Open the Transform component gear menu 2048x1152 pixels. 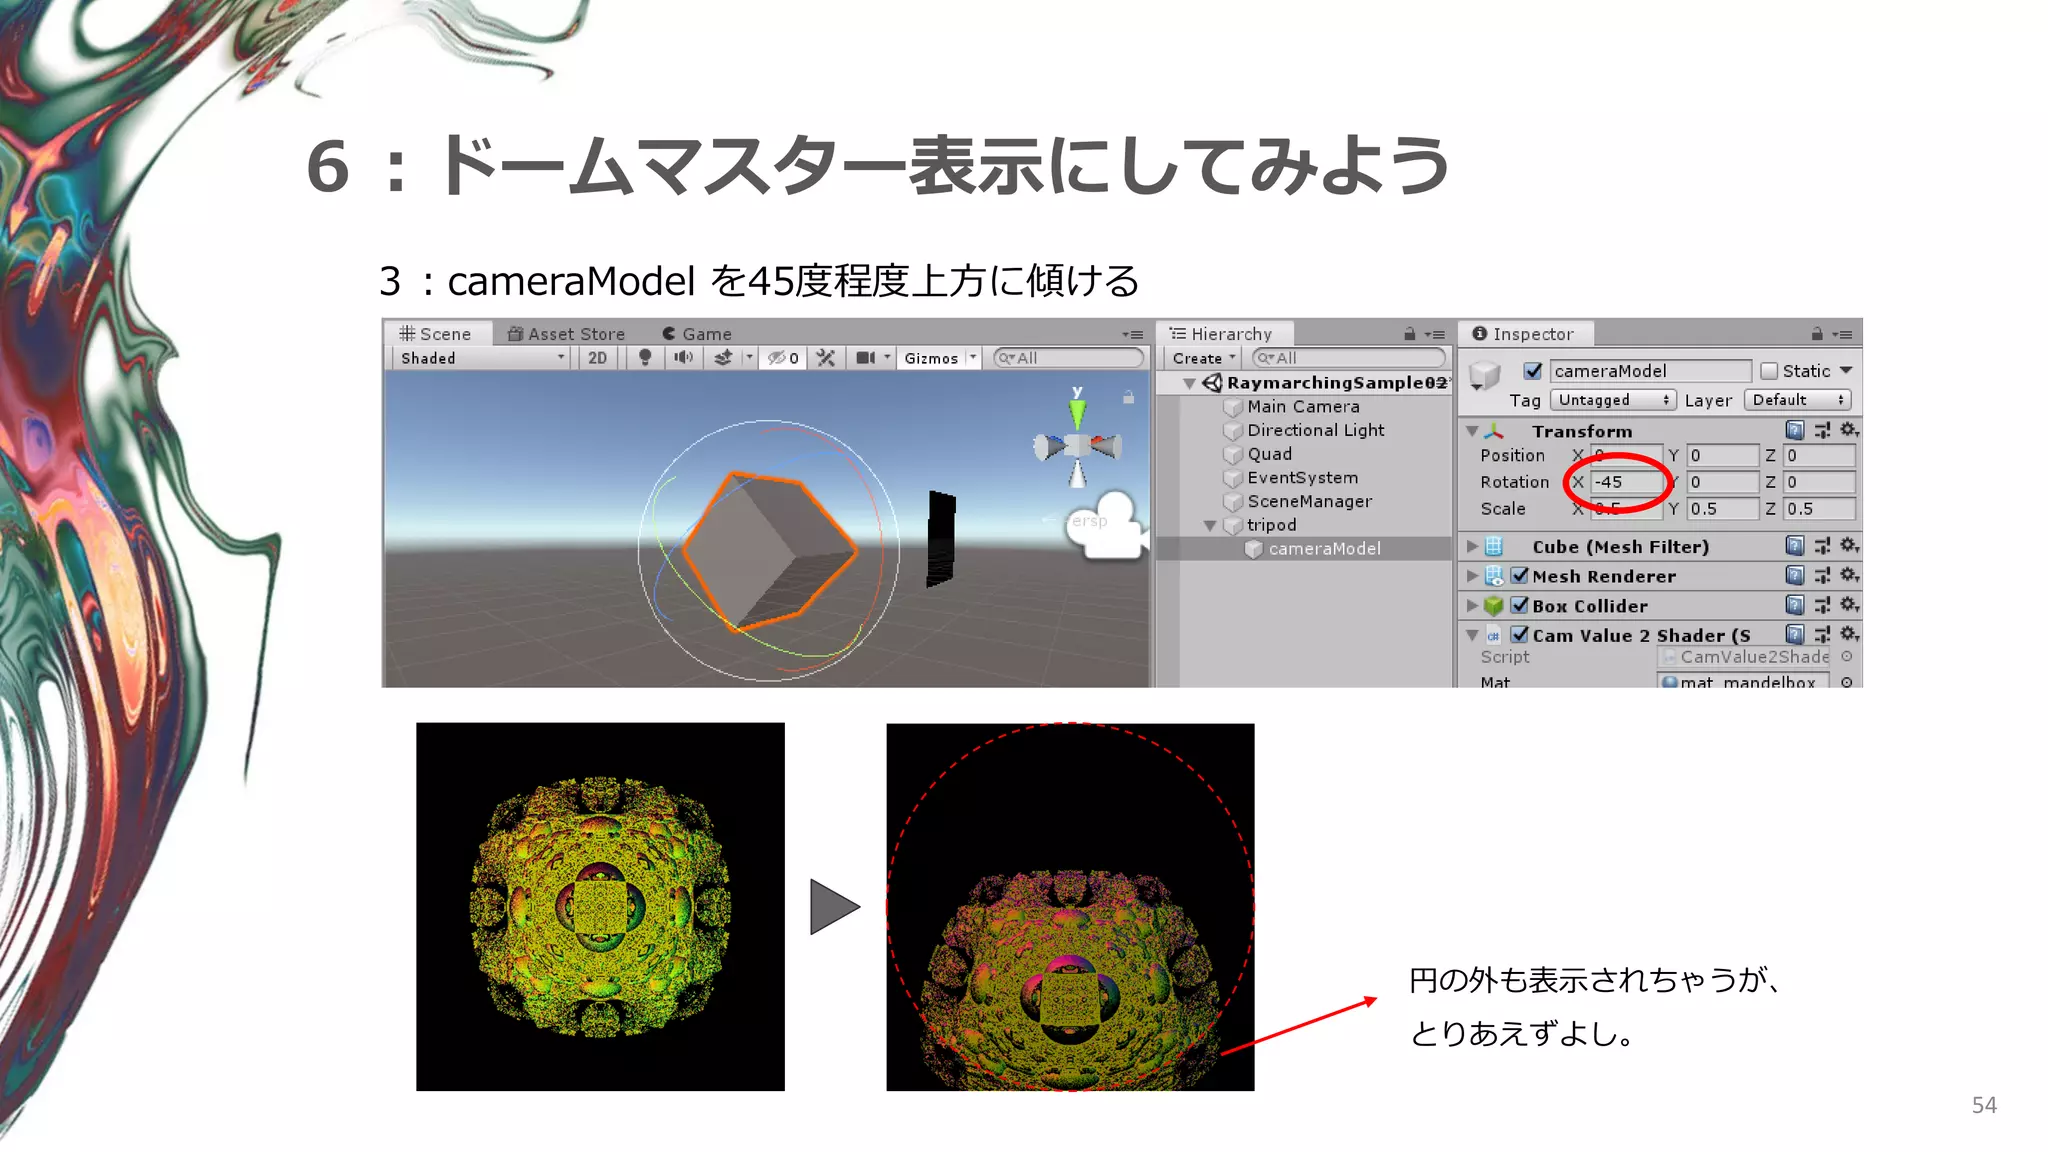[x=1849, y=430]
